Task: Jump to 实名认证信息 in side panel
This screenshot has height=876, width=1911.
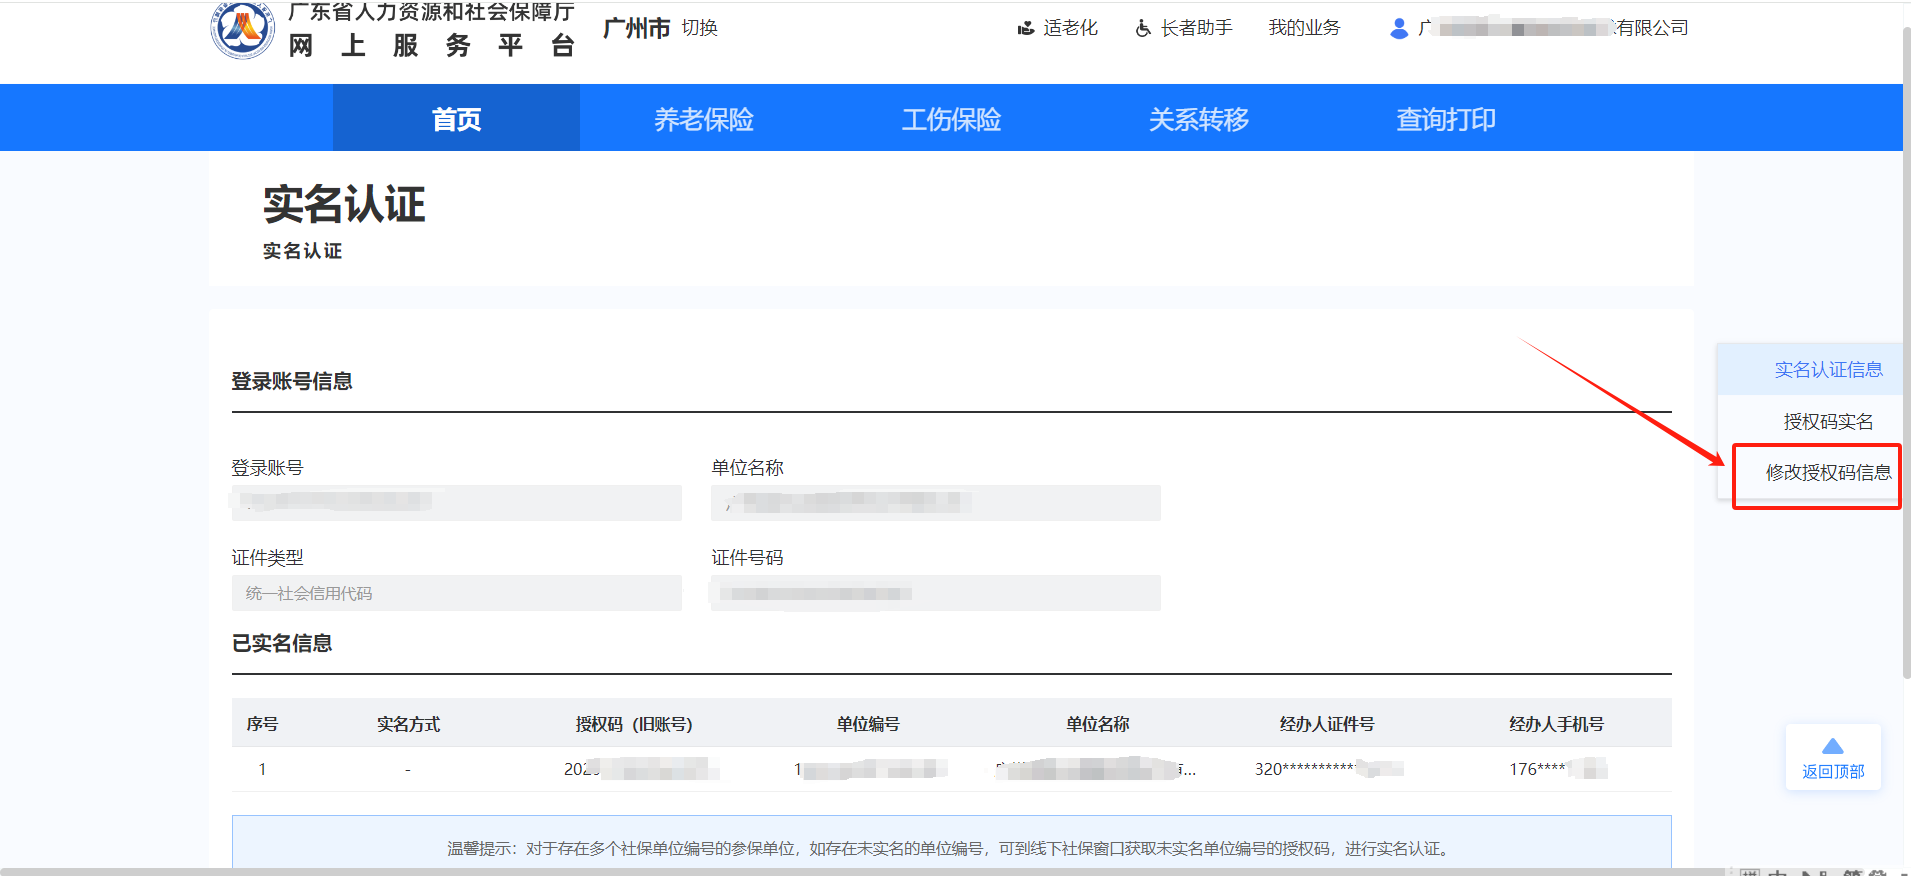Action: [x=1827, y=370]
